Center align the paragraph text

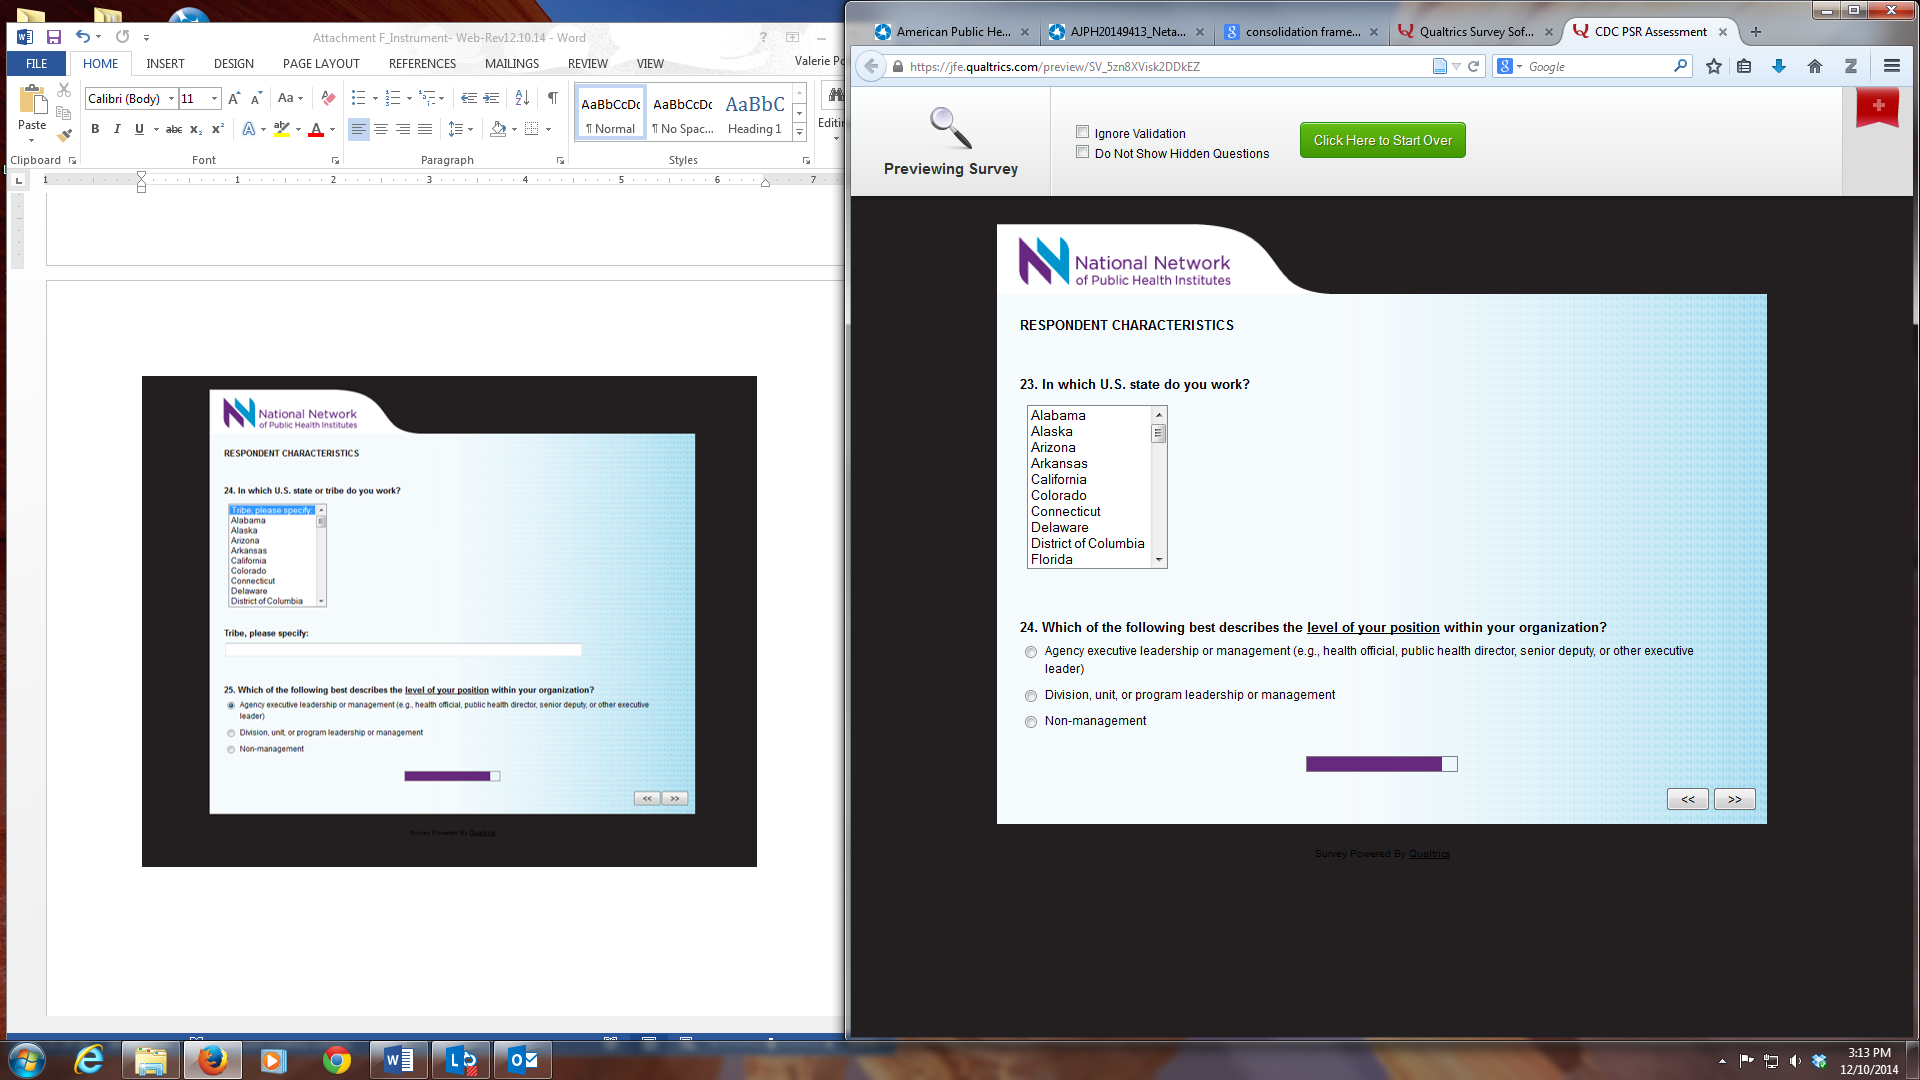point(381,129)
